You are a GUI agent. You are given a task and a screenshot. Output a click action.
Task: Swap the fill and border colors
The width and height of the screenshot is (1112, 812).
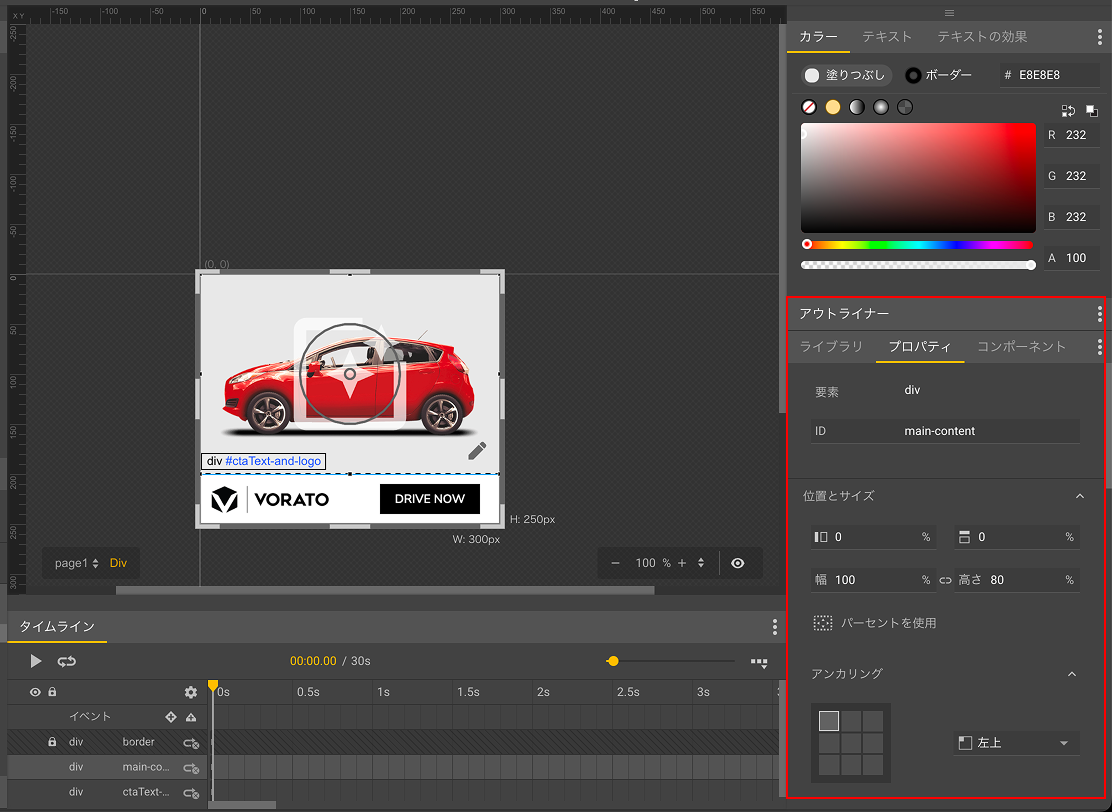(x=1068, y=111)
